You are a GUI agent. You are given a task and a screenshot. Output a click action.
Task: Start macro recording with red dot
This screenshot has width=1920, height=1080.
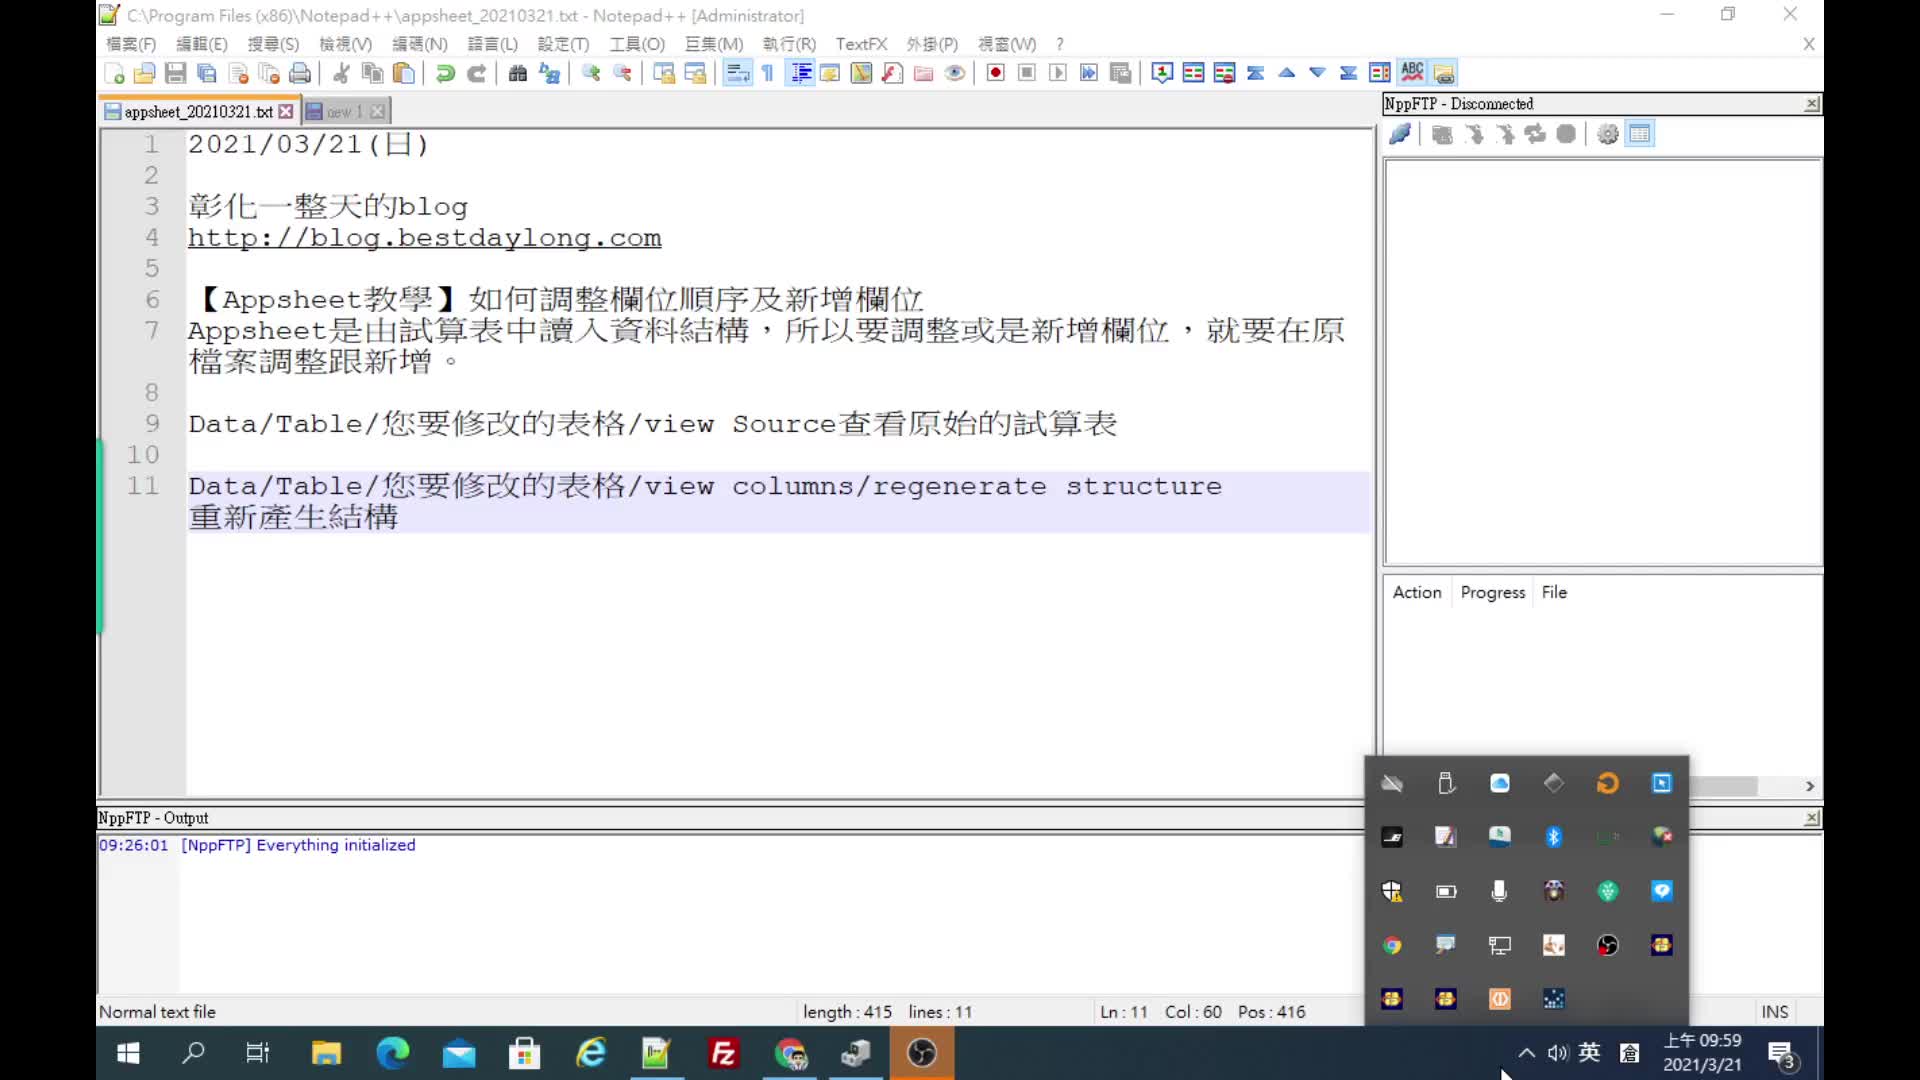pyautogui.click(x=995, y=73)
